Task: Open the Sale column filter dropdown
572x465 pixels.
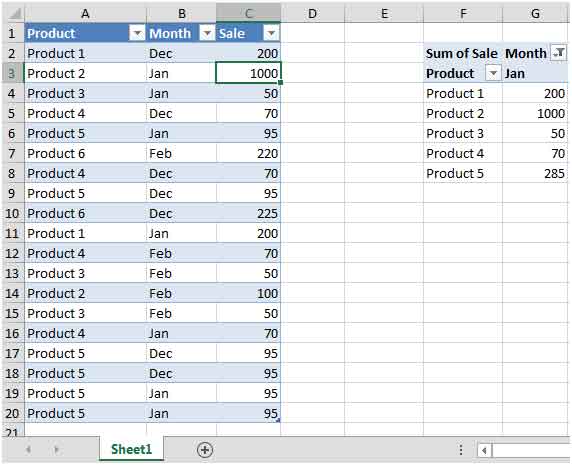Action: pyautogui.click(x=271, y=34)
